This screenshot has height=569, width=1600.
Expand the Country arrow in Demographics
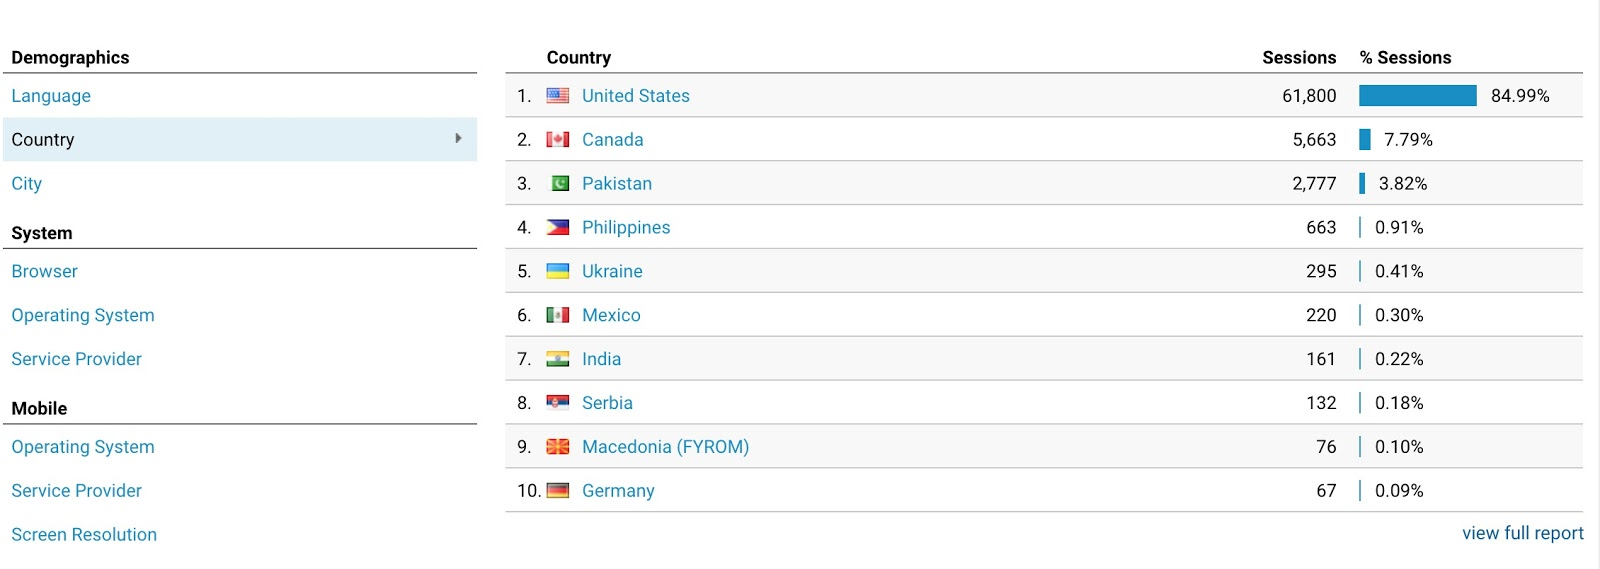[458, 139]
